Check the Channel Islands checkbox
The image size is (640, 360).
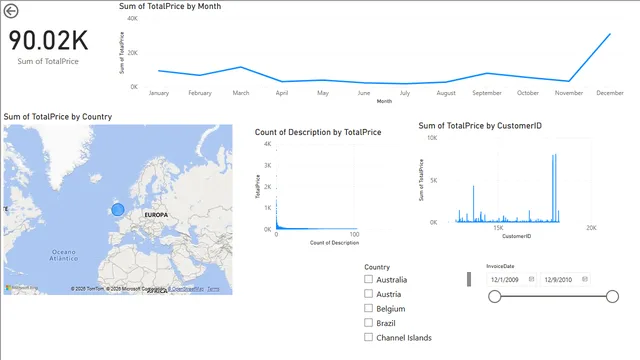click(x=369, y=337)
